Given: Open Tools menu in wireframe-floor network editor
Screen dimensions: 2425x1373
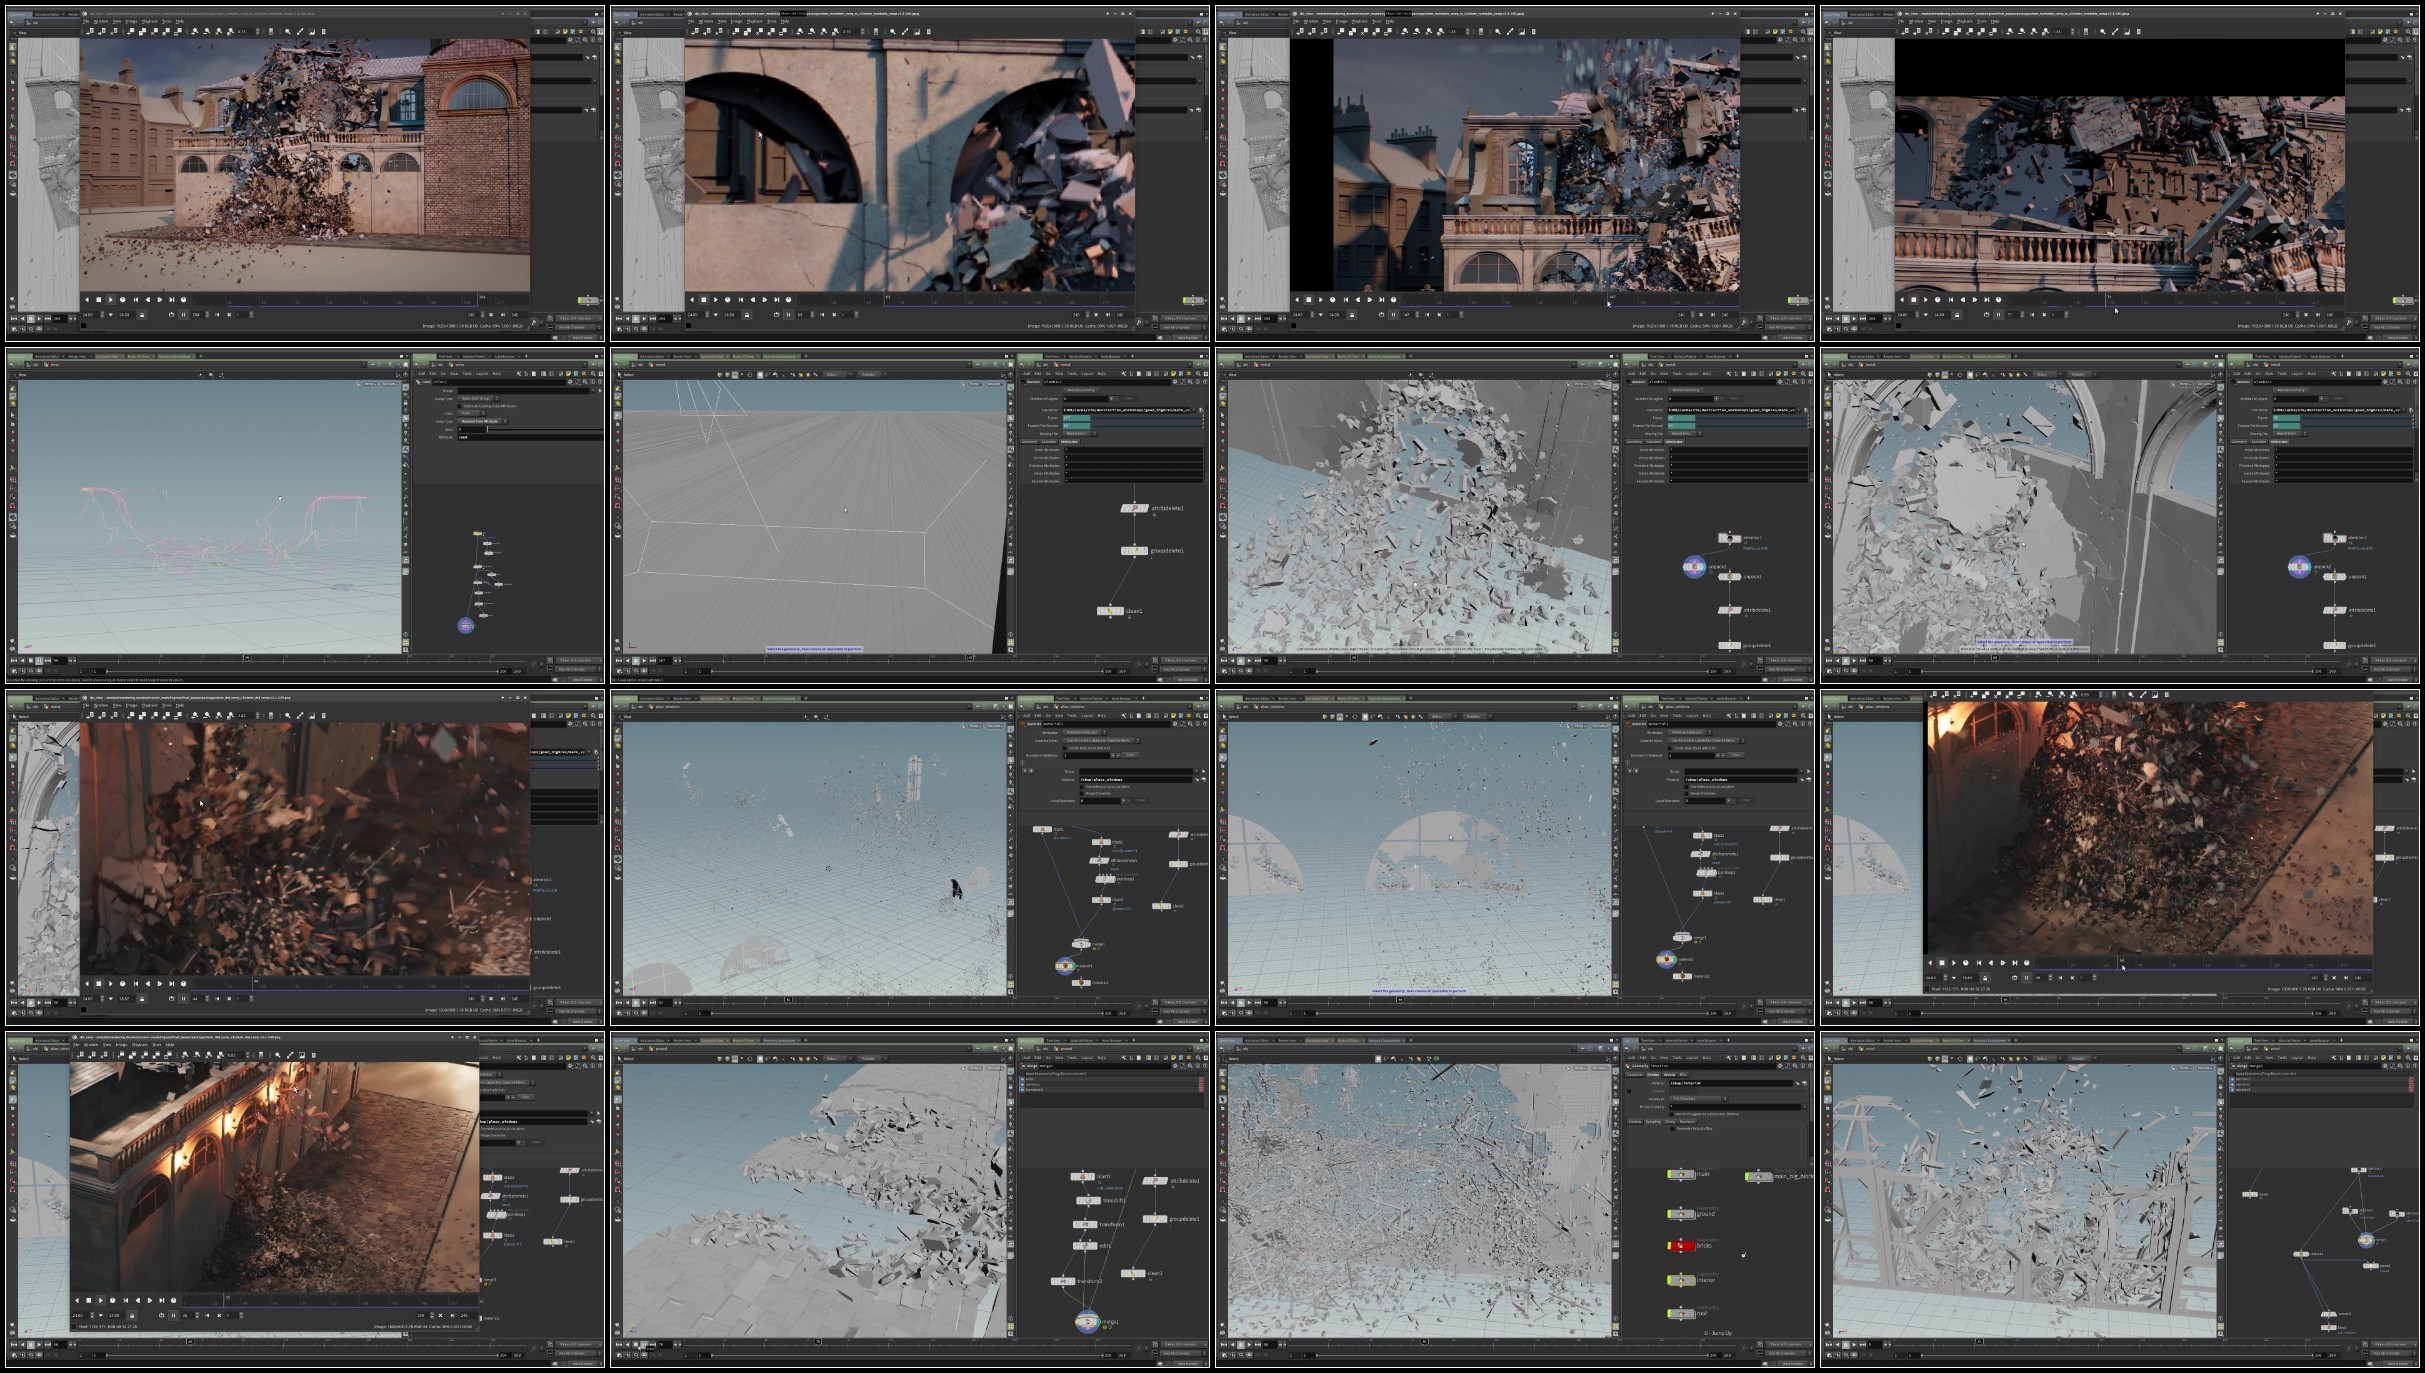Looking at the screenshot, I should pos(1072,374).
